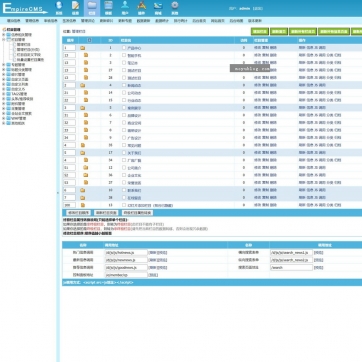362x362 pixels.
Task: Open 管理评论 in the submenu bar
Action: pos(88,21)
